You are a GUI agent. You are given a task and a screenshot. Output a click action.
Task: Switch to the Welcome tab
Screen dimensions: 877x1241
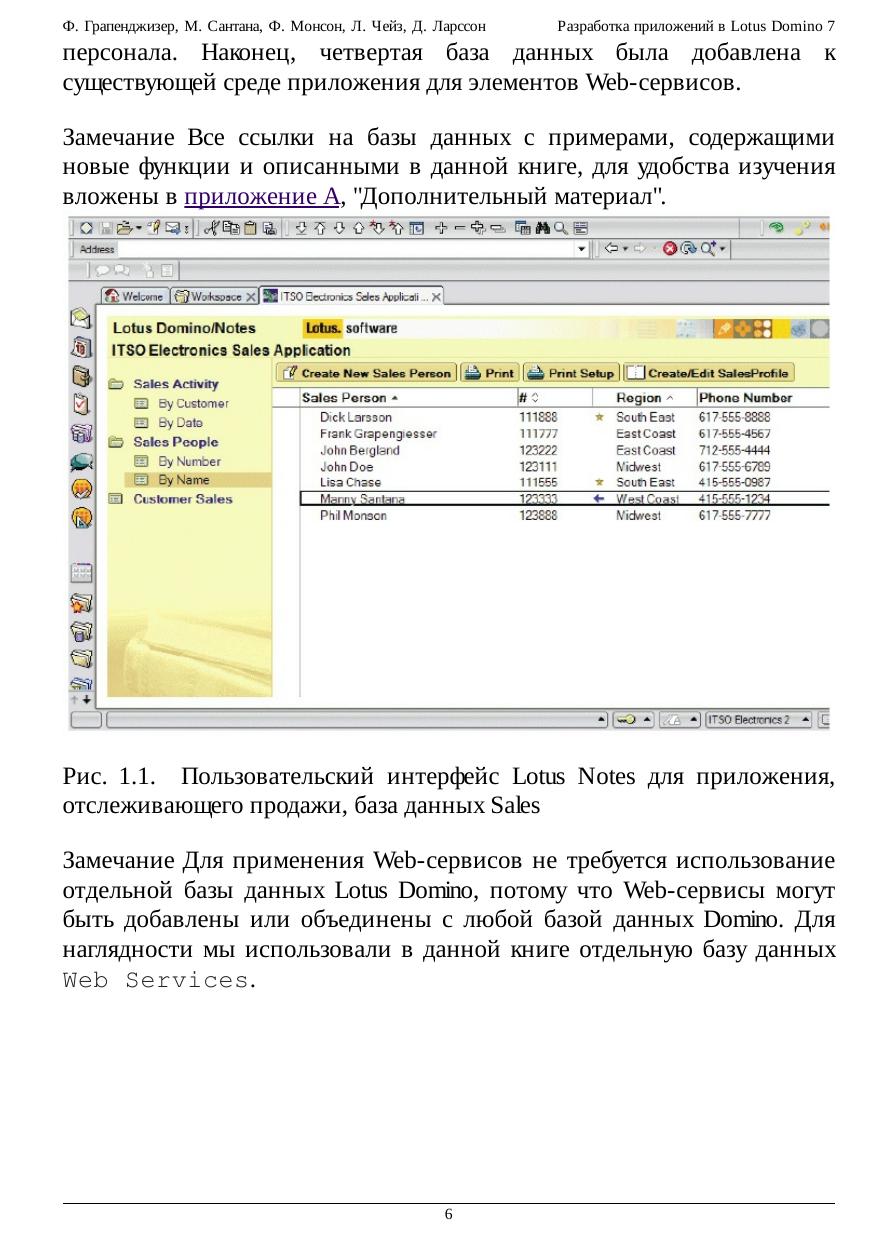[135, 297]
